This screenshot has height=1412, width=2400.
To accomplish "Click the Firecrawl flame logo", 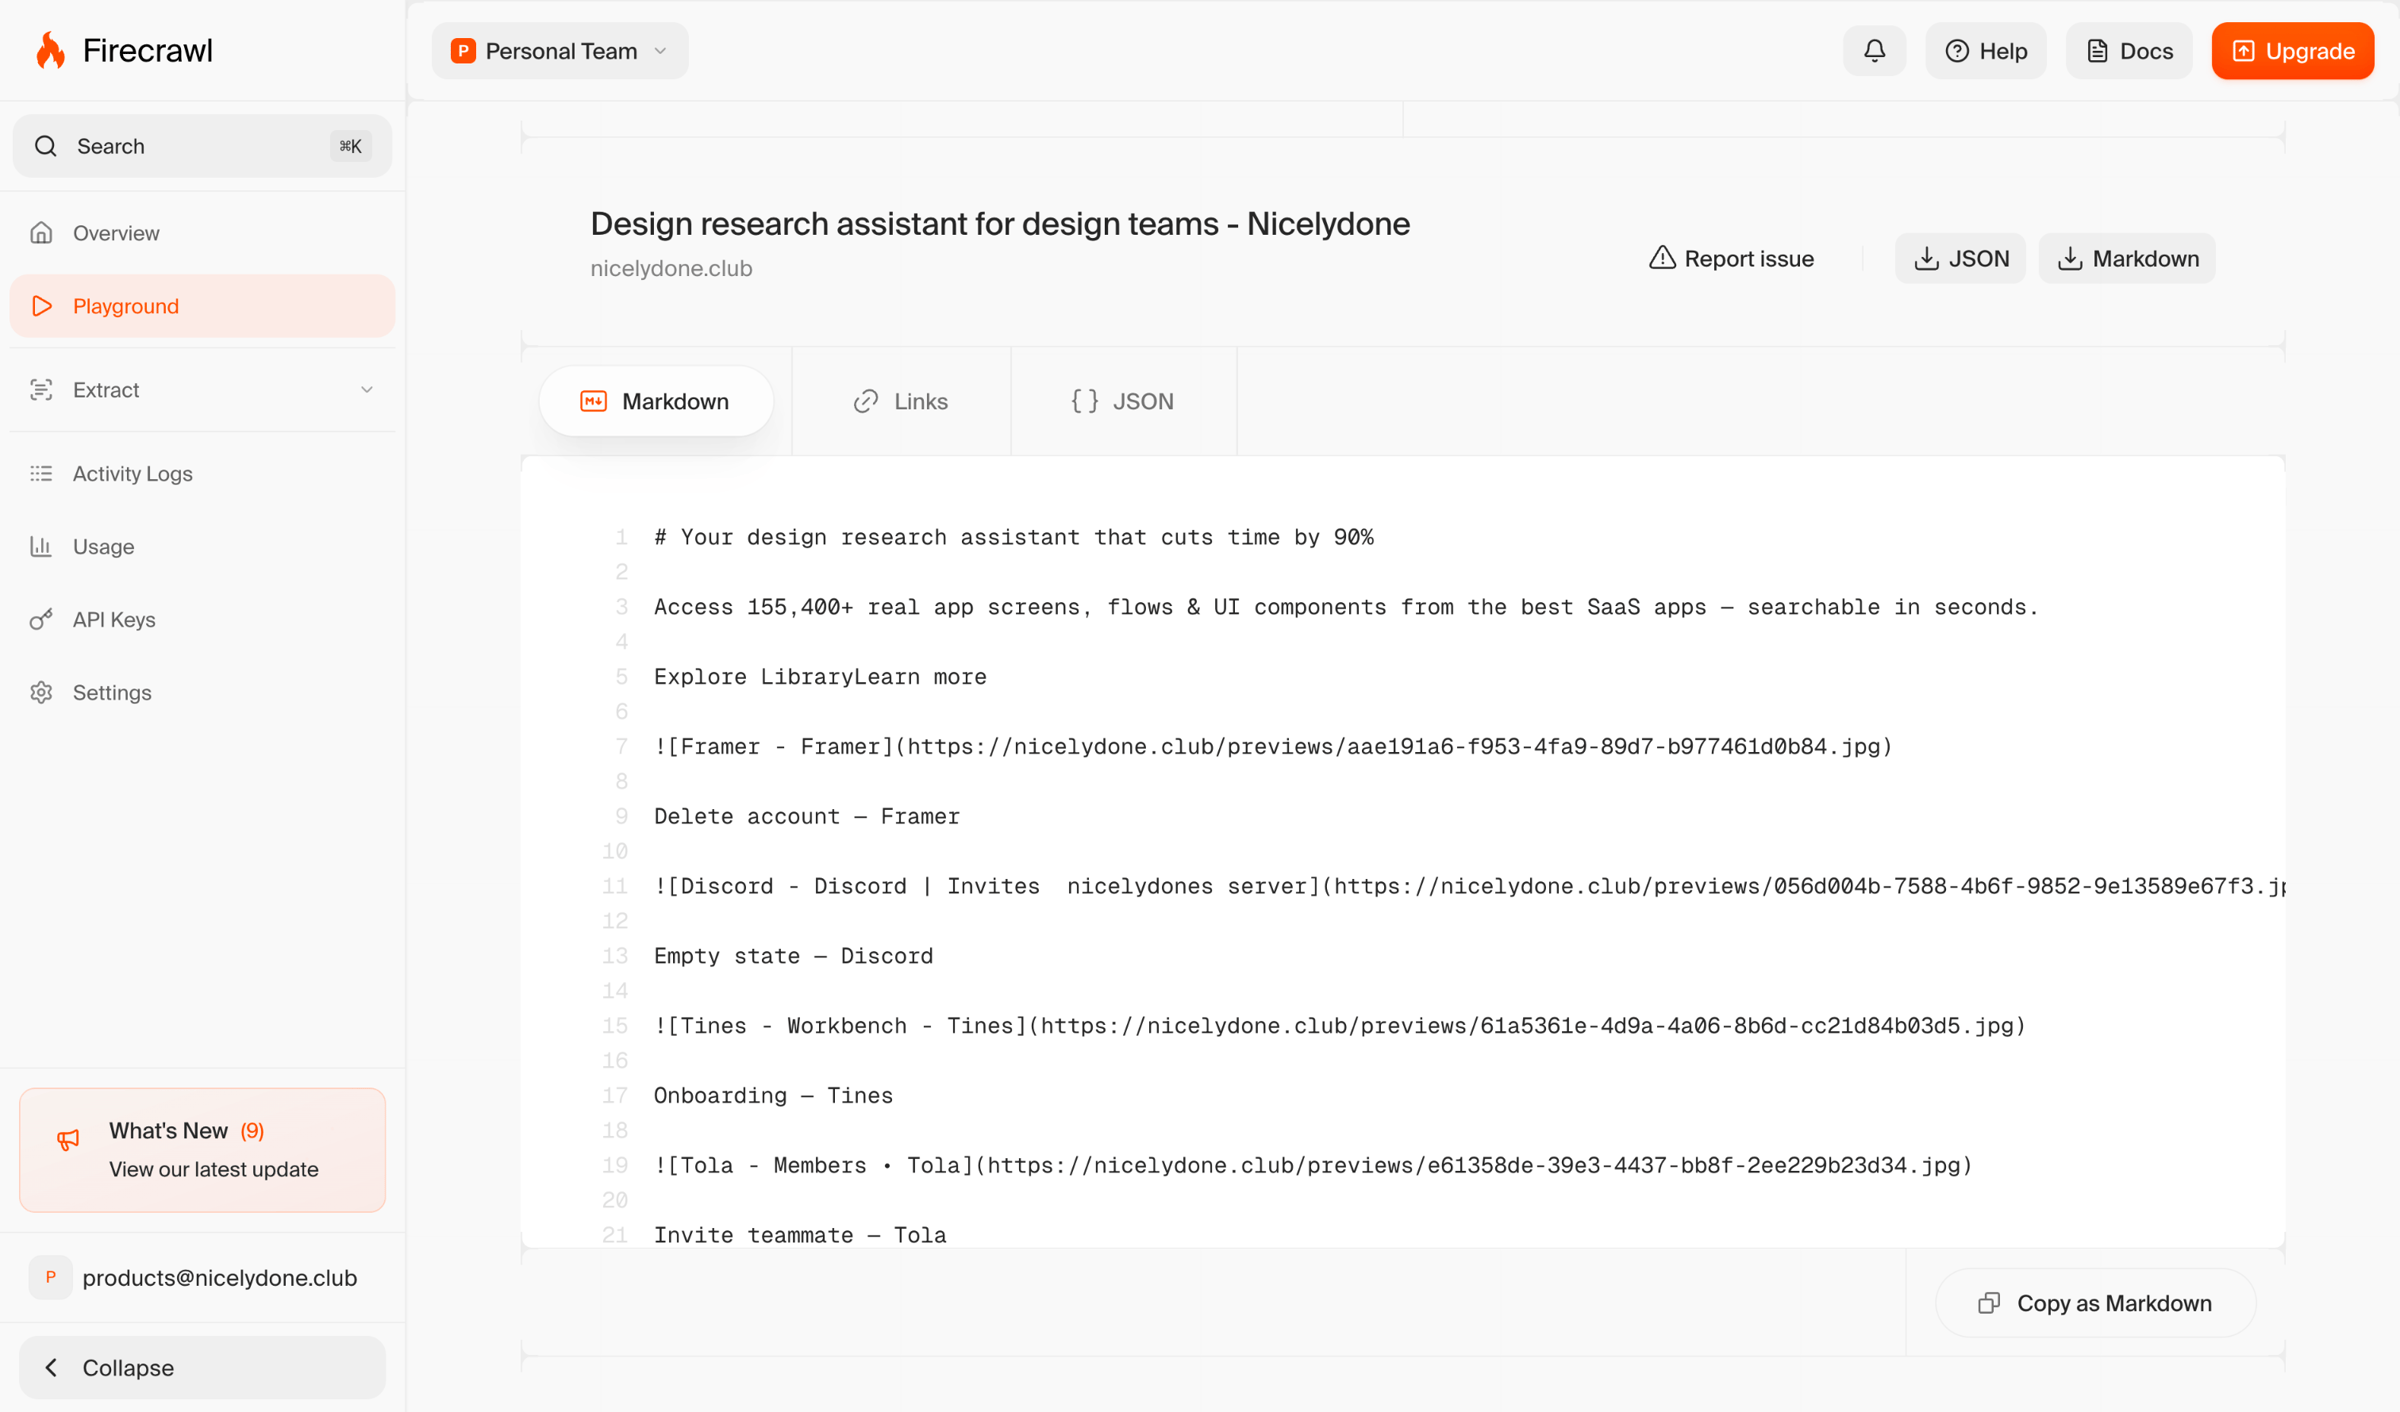I will pyautogui.click(x=50, y=50).
